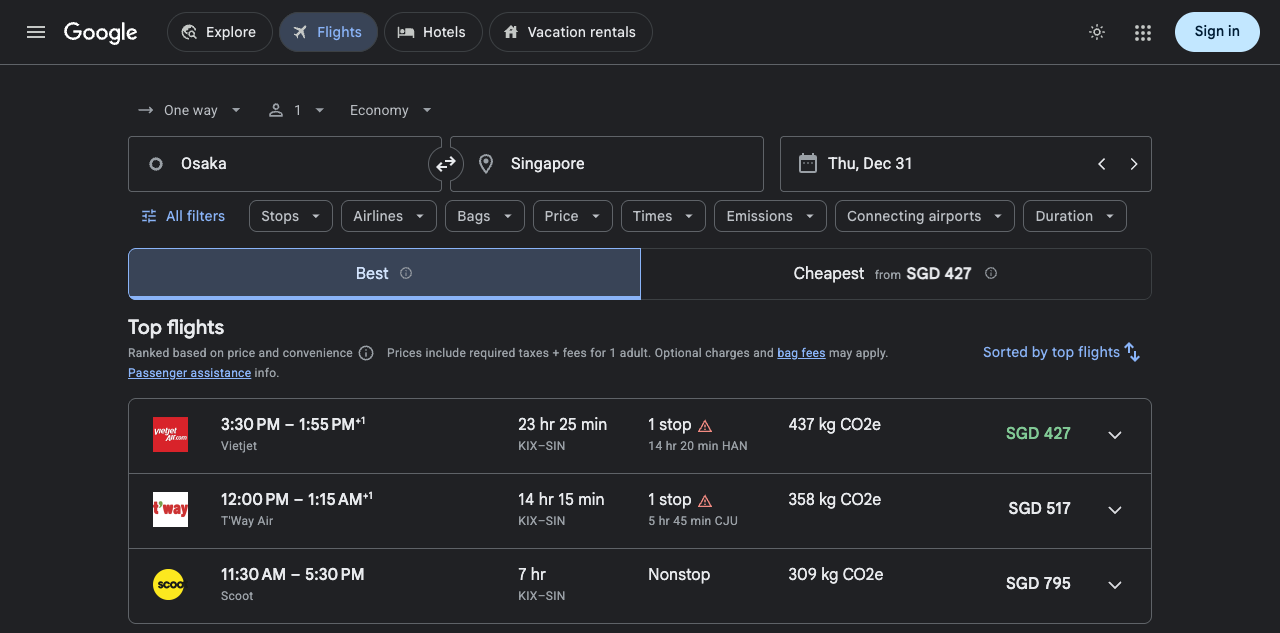
Task: Open the Duration filter
Action: pos(1075,216)
